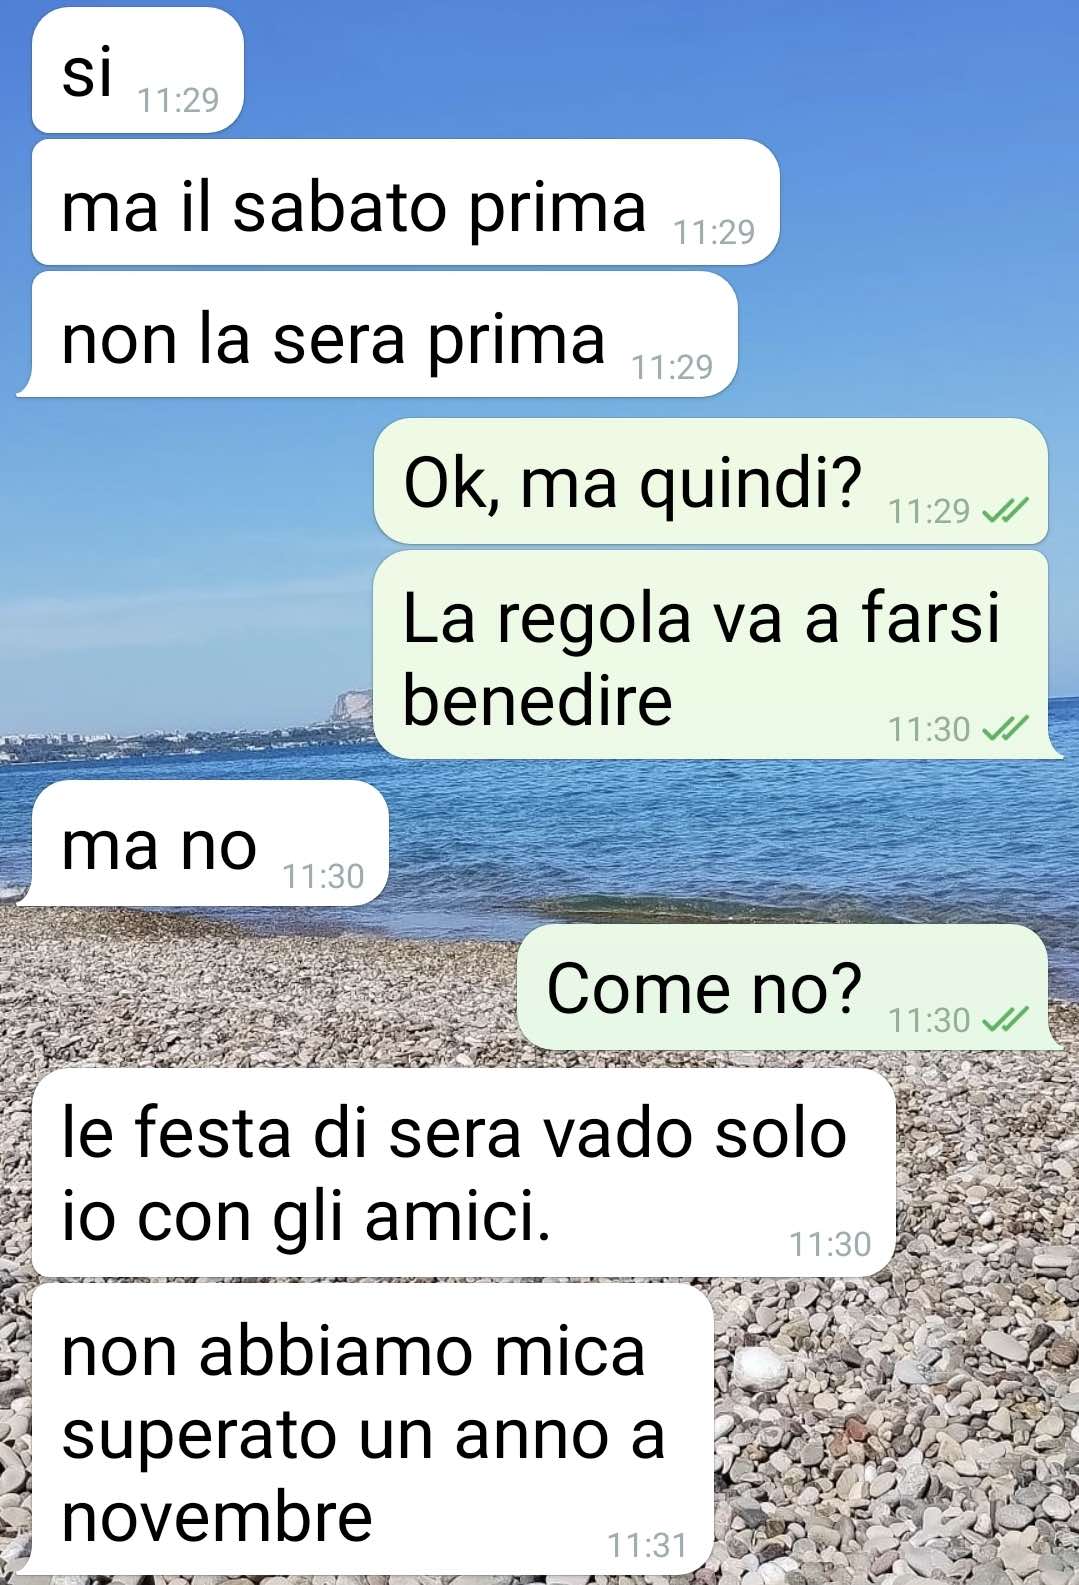Tap the pebble background right of the 'novembre' message
Image resolution: width=1079 pixels, height=1585 pixels.
click(895, 1430)
